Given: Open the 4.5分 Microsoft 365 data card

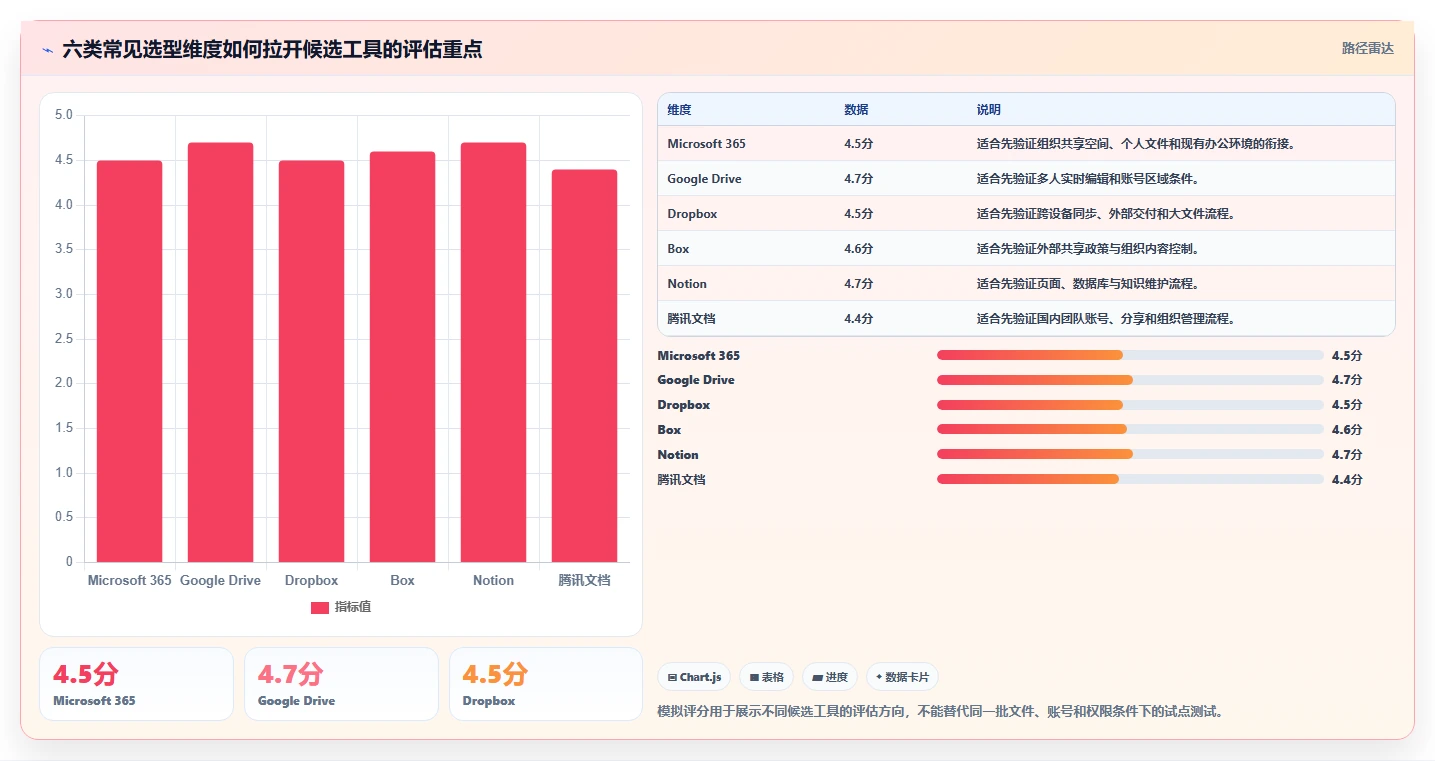Looking at the screenshot, I should (x=136, y=684).
